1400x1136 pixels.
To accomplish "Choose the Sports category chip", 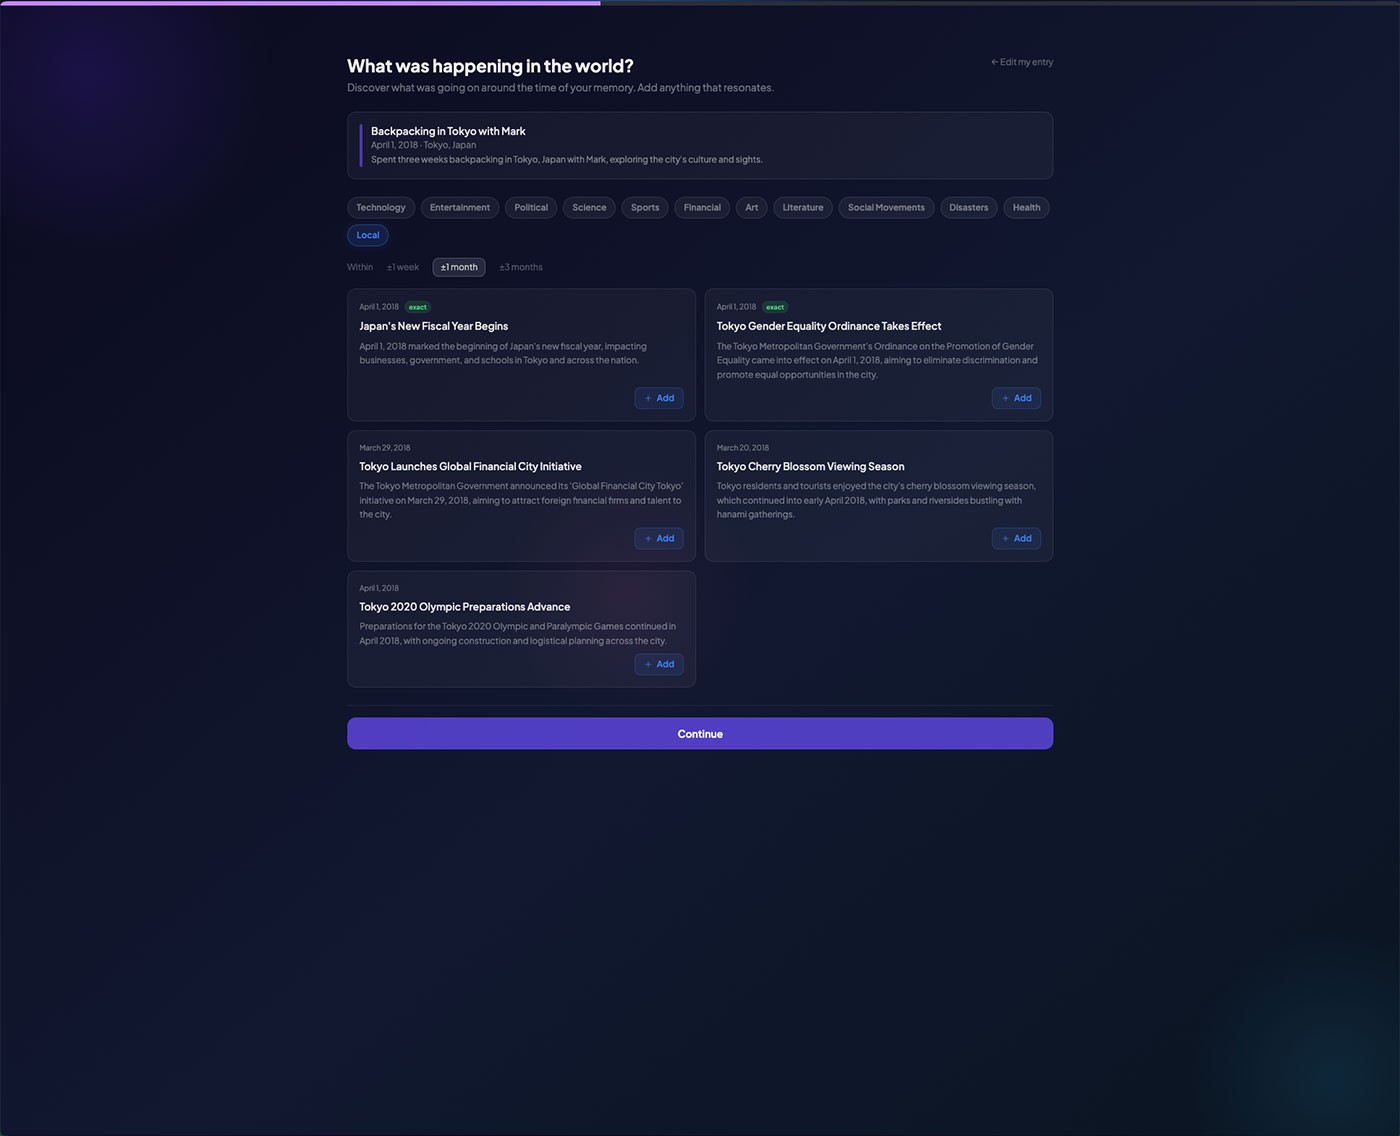I will point(645,208).
